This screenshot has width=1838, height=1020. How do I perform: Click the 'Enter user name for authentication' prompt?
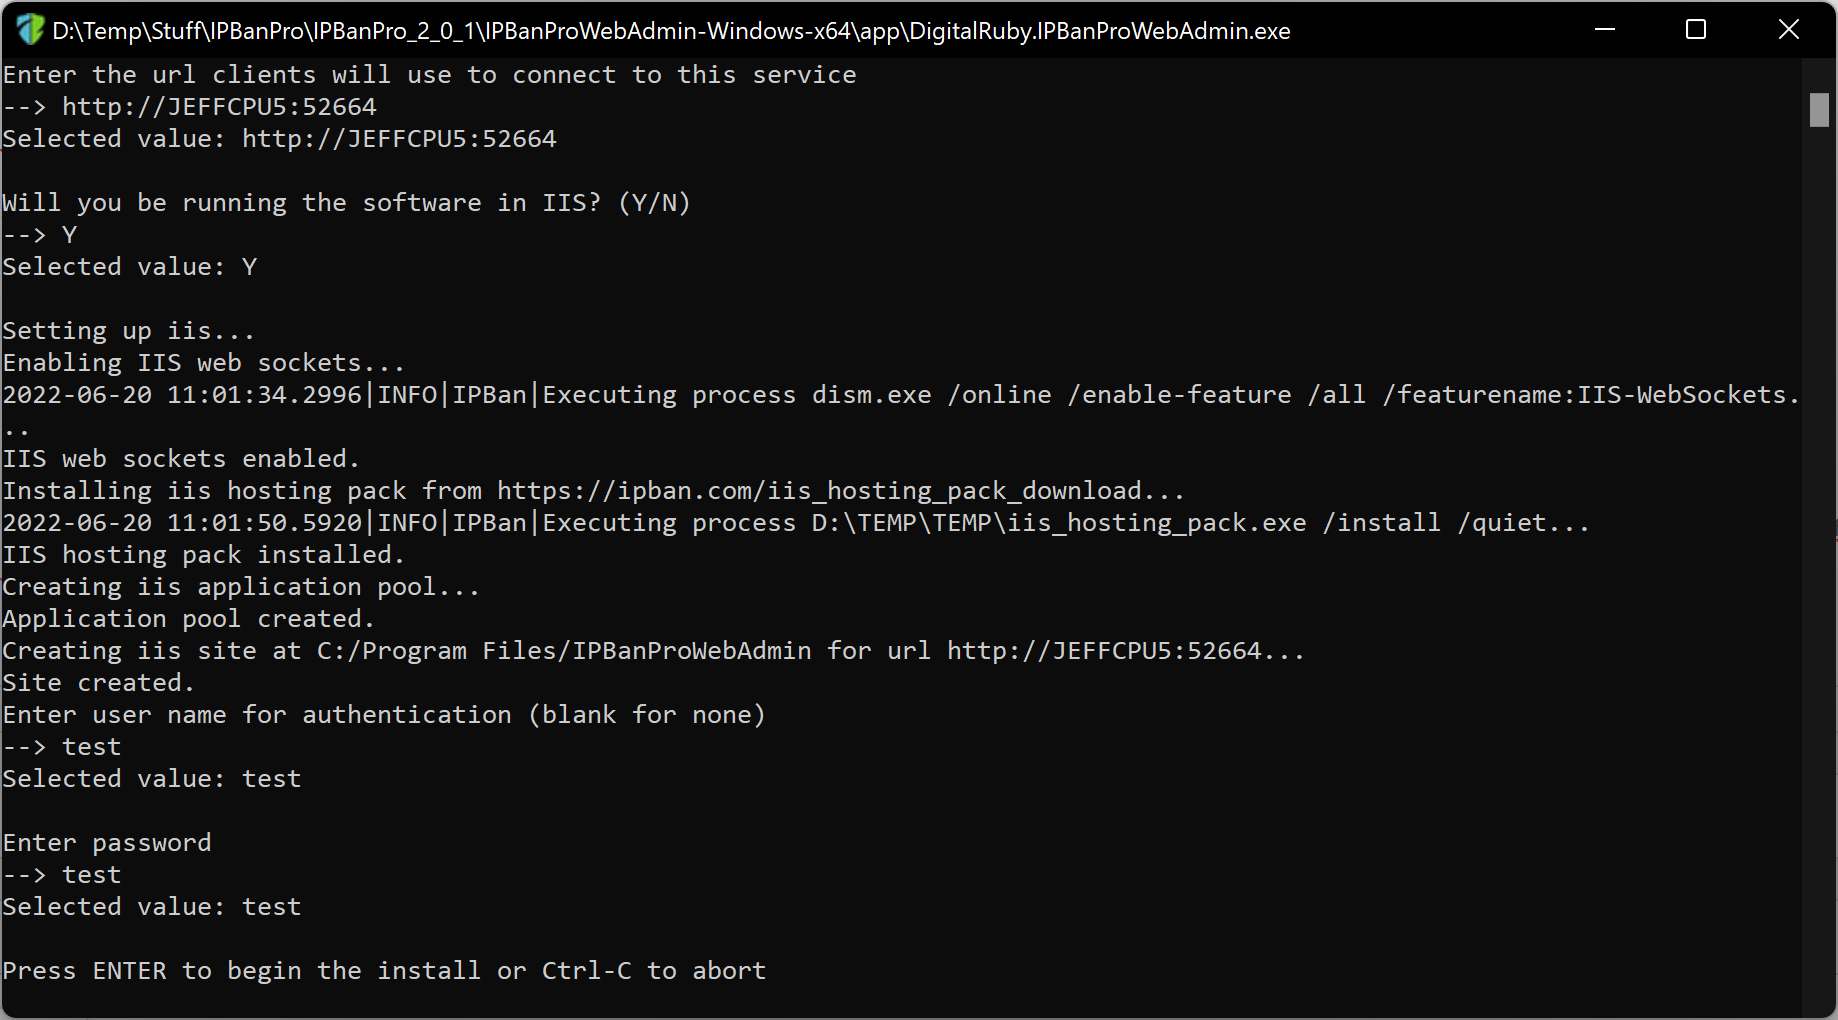[384, 715]
